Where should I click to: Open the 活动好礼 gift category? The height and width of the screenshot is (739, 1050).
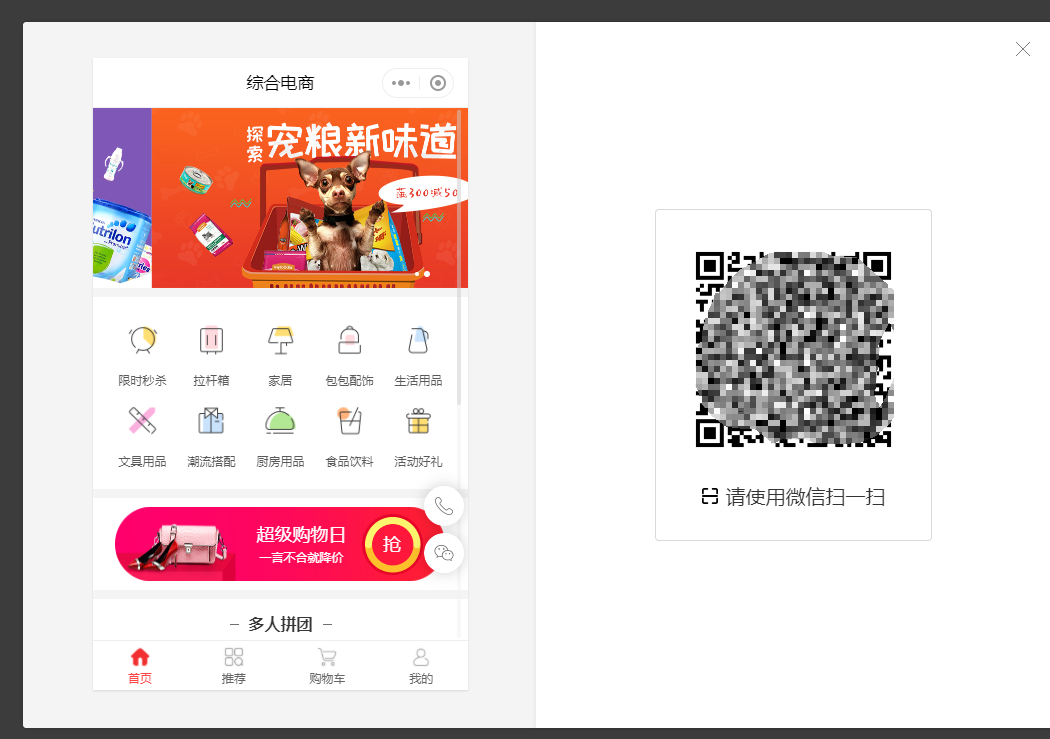pyautogui.click(x=418, y=436)
